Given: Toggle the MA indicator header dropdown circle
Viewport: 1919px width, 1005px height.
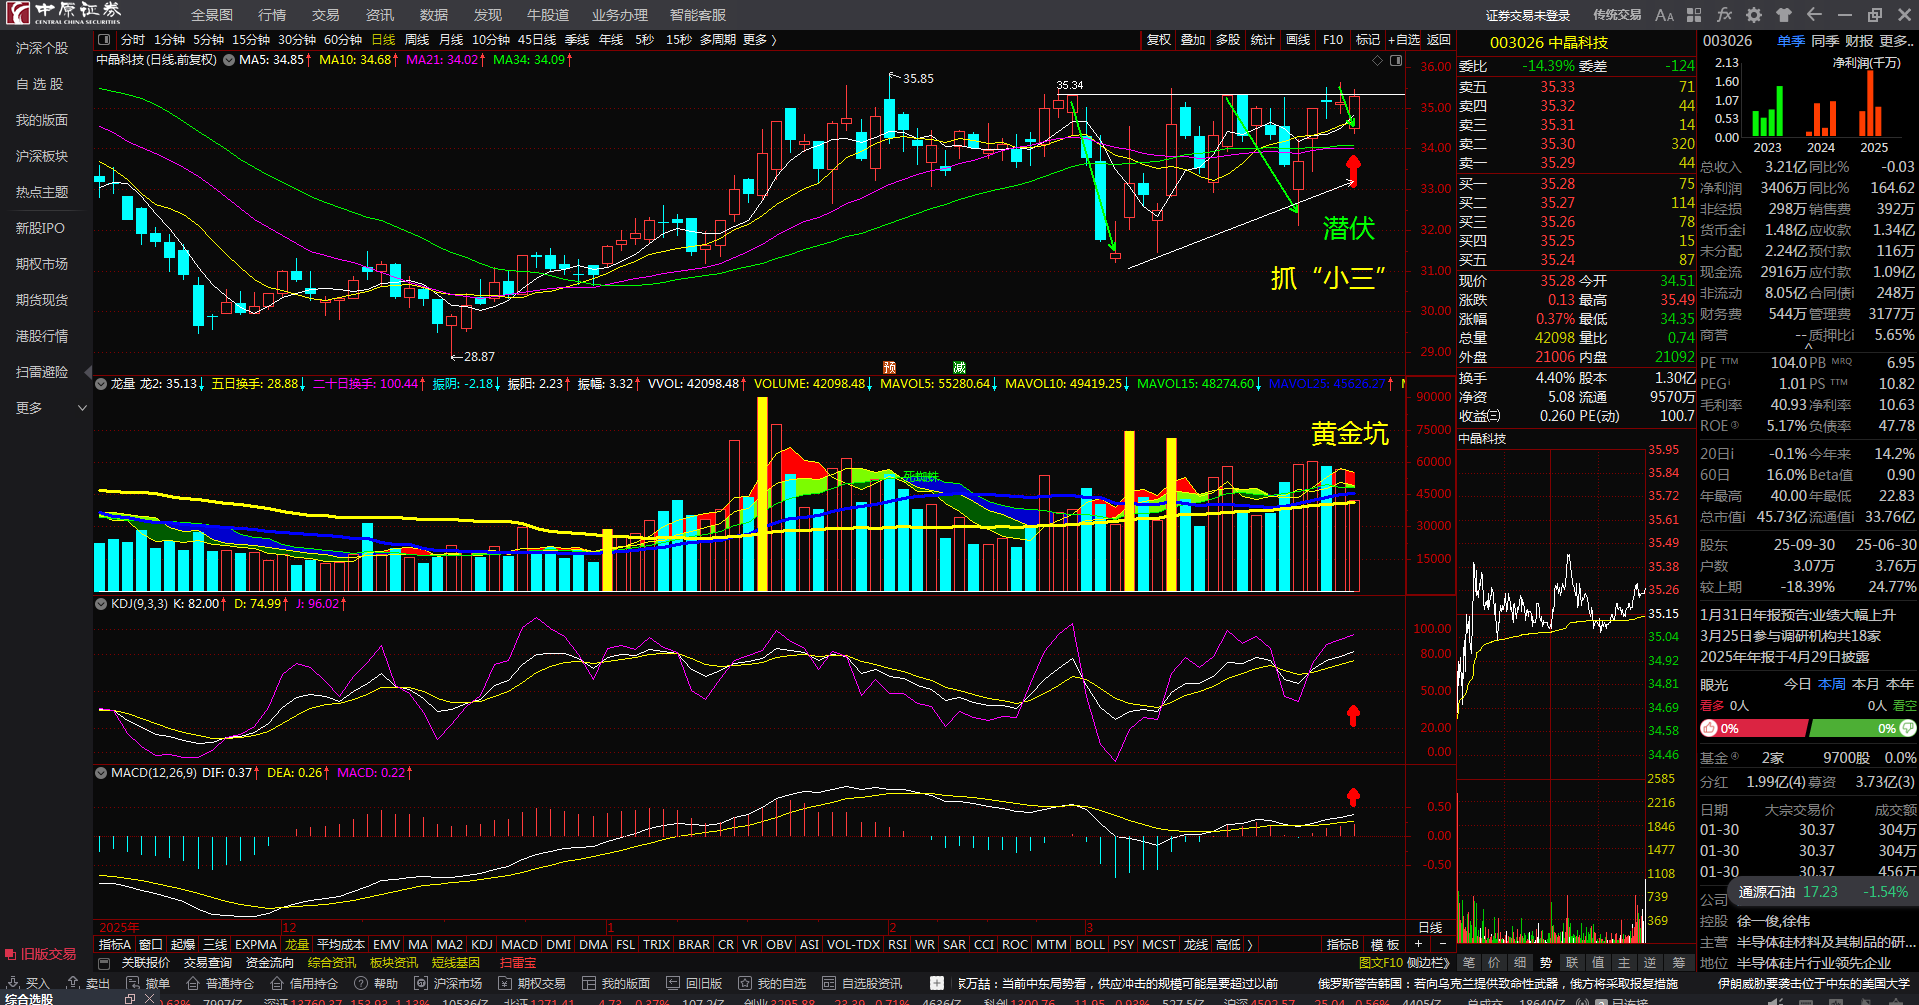Looking at the screenshot, I should [229, 60].
